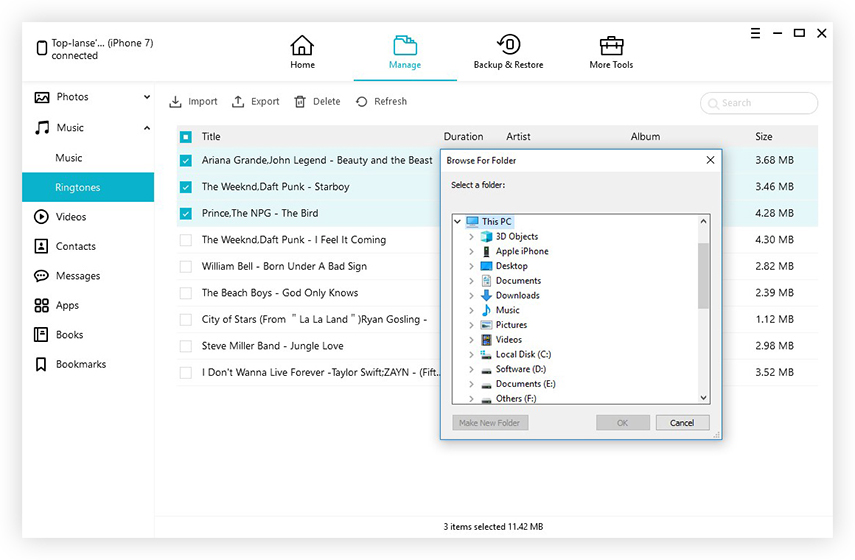Expand the Apple iPhone node
Viewport: 855px width, 560px height.
pyautogui.click(x=471, y=251)
